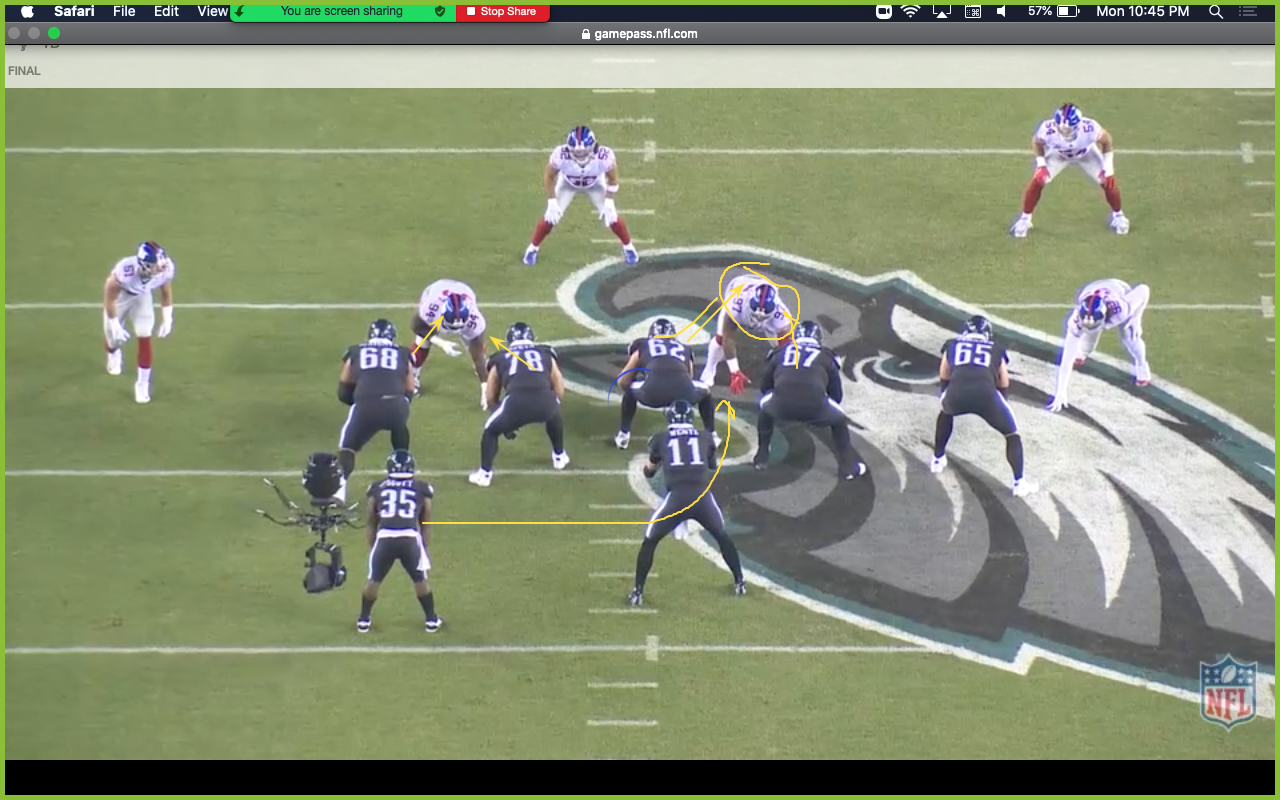Open the Apple menu
The width and height of the screenshot is (1280, 800).
[x=27, y=12]
